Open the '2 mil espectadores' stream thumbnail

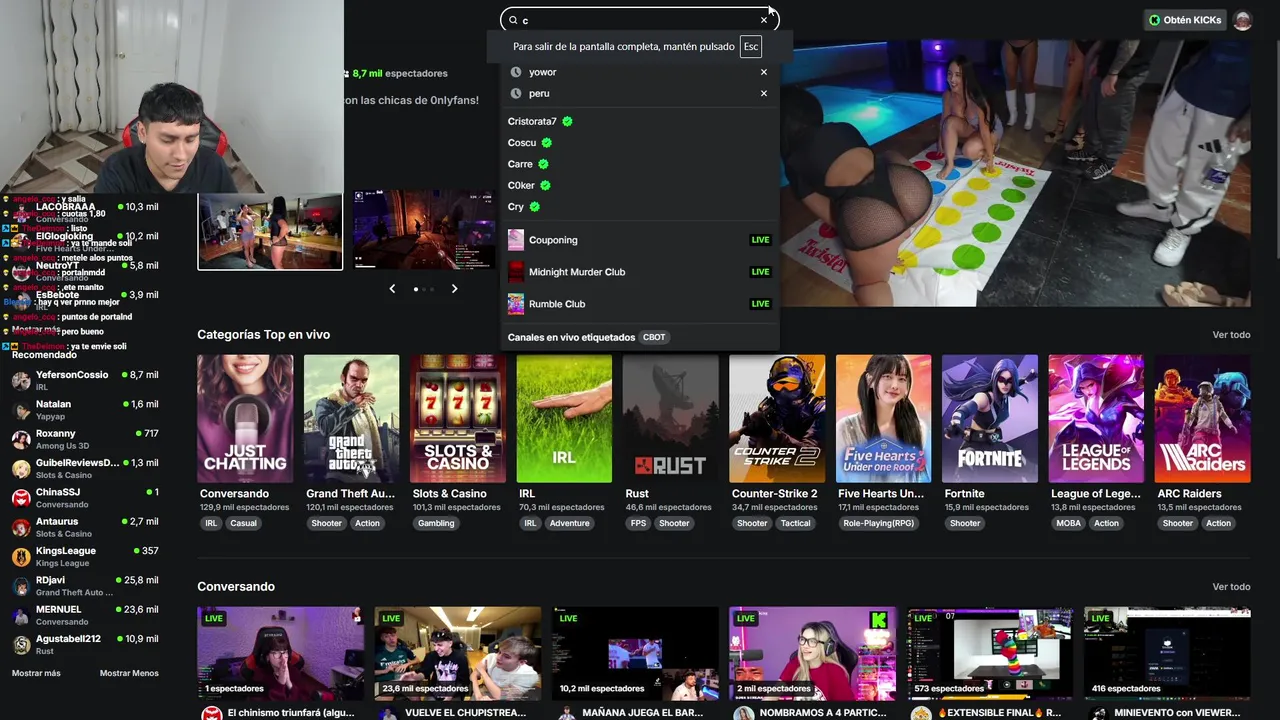812,653
